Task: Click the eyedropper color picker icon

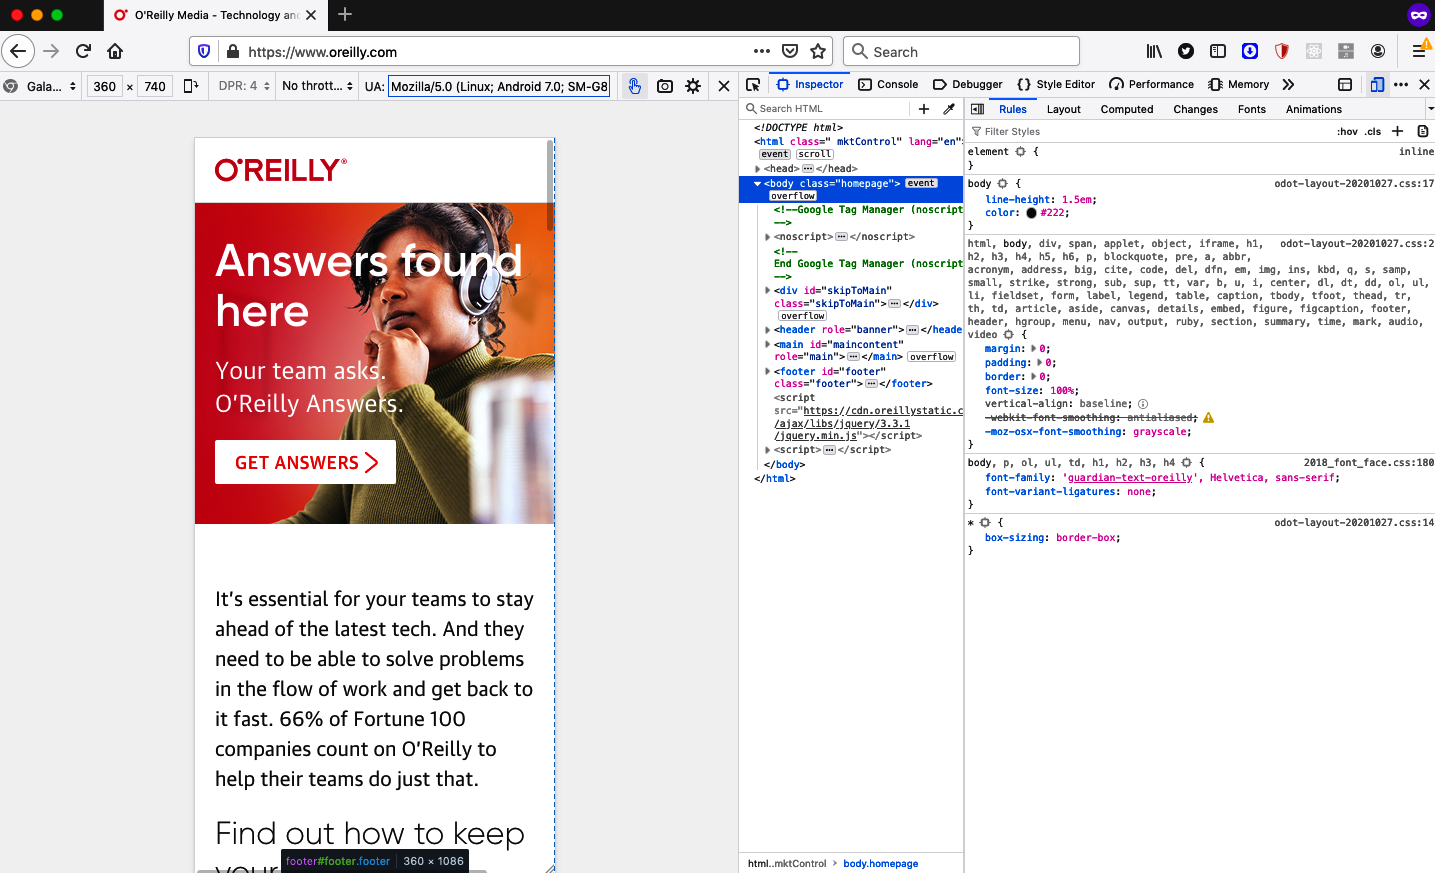Action: 949,109
